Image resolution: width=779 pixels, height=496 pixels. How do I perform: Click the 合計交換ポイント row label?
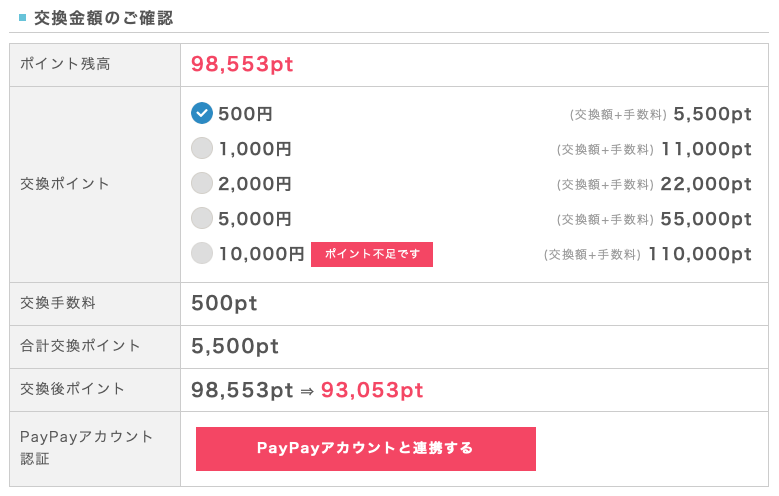click(80, 346)
